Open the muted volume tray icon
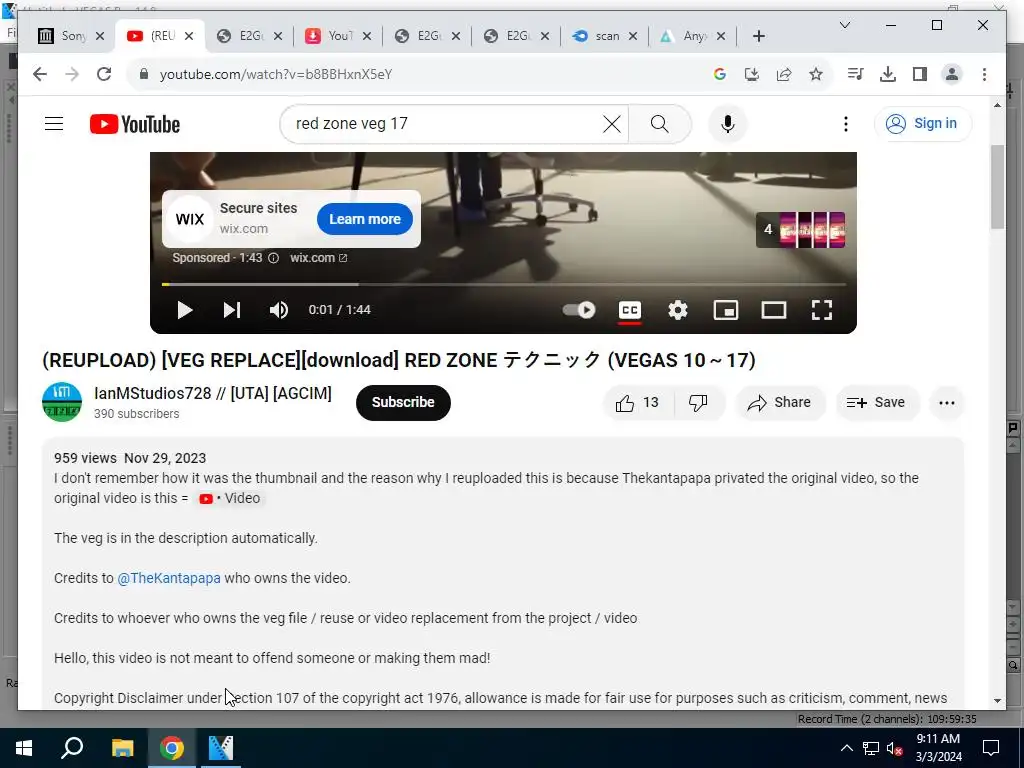This screenshot has height=768, width=1024. 895,748
